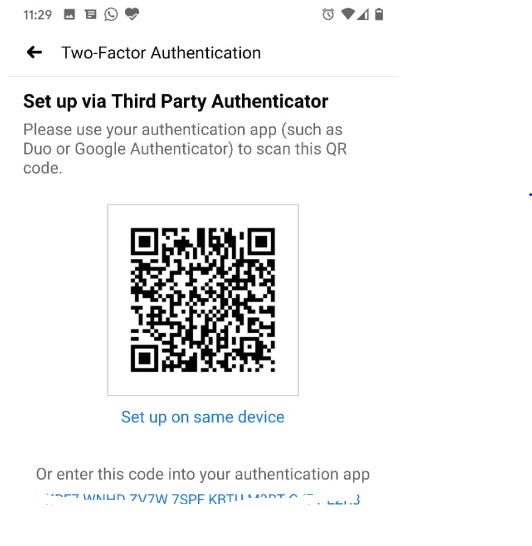Tap the 11:29 clock in status bar
Image resolution: width=532 pixels, height=546 pixels.
[x=38, y=15]
